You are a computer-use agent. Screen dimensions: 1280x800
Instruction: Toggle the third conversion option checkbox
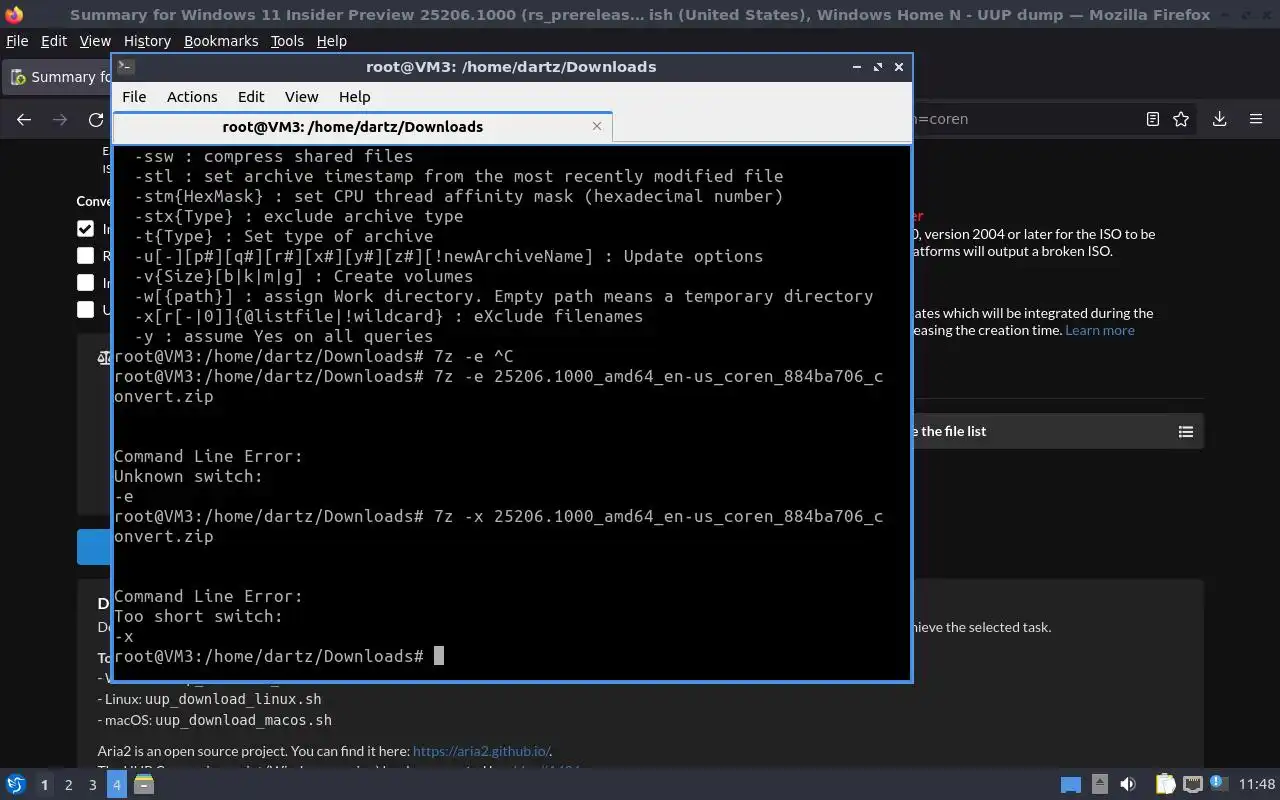[86, 283]
